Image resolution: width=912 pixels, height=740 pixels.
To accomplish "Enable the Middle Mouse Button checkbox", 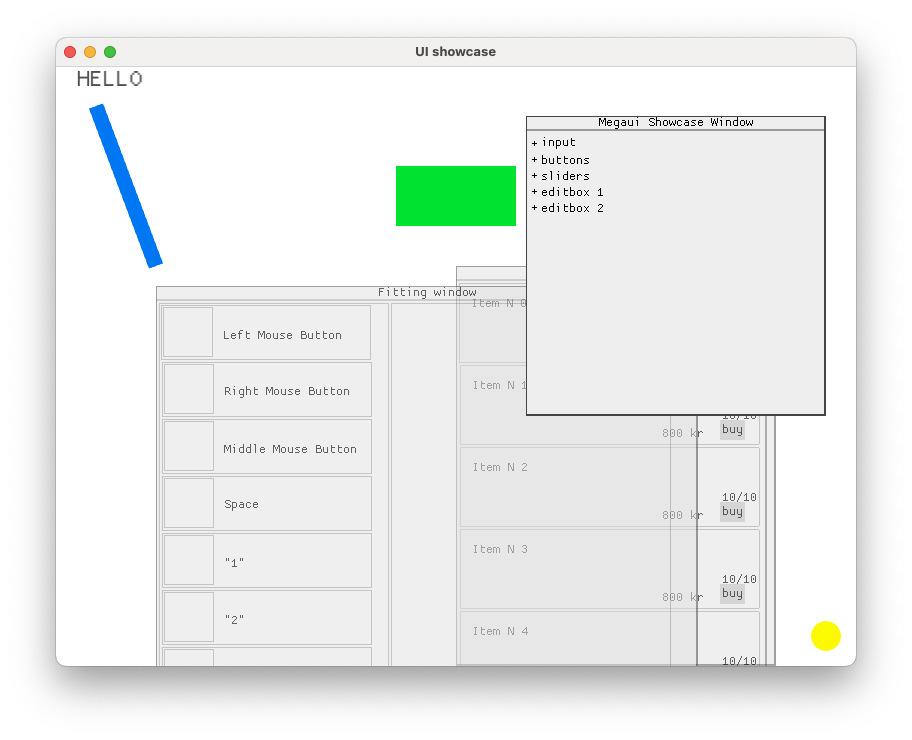I will coord(187,445).
